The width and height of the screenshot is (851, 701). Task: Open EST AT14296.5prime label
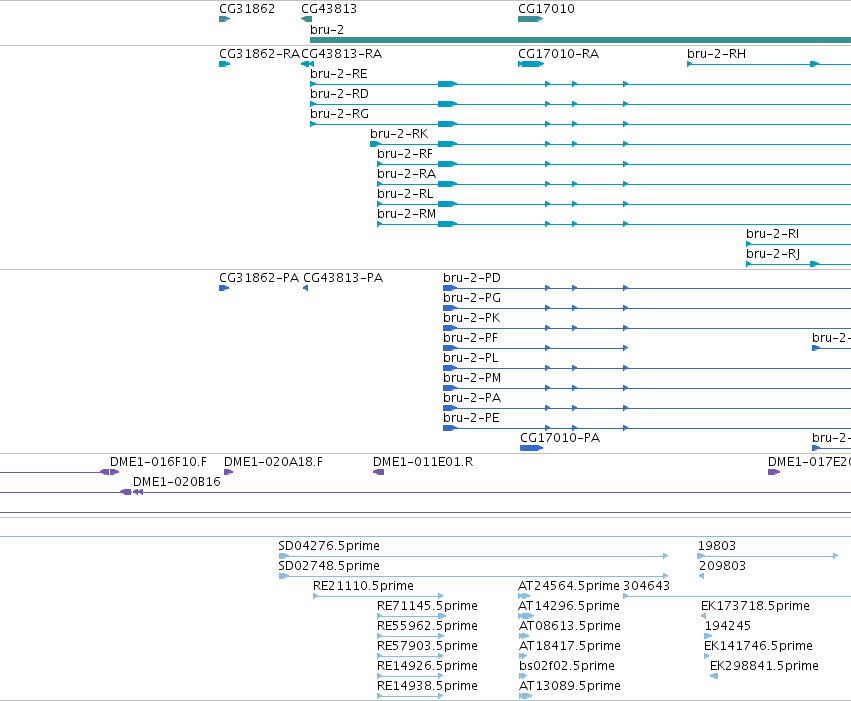click(x=569, y=606)
